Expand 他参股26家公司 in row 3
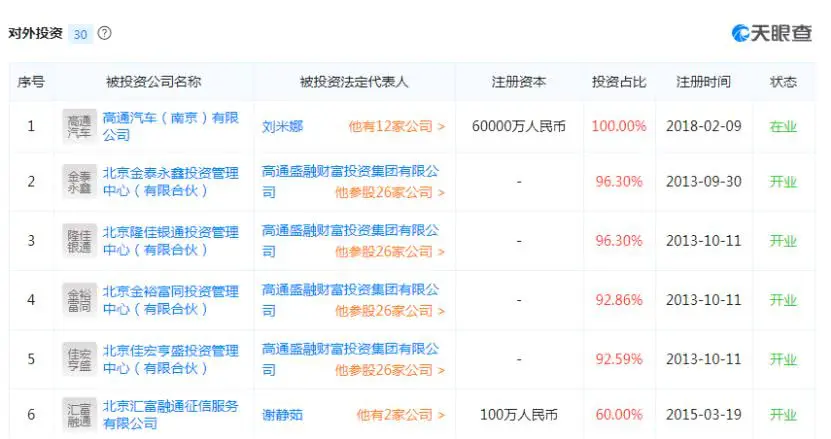The image size is (831, 439). coord(390,252)
